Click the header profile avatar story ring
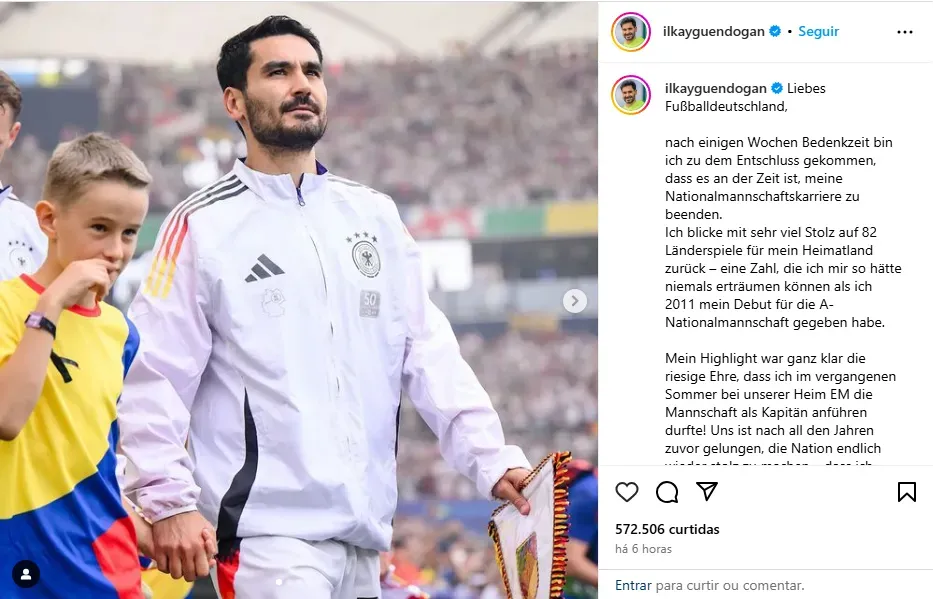The image size is (933, 599). 631,32
